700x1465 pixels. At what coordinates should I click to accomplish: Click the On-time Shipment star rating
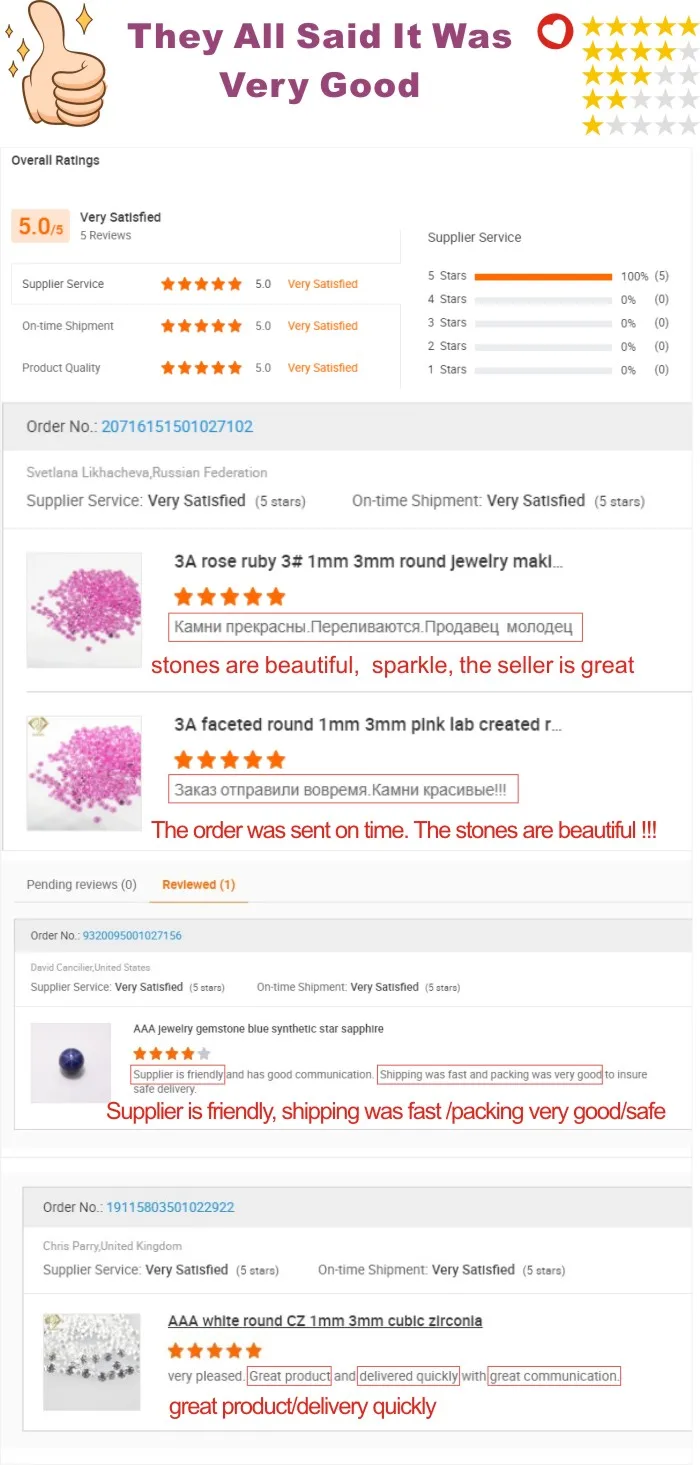[x=201, y=326]
